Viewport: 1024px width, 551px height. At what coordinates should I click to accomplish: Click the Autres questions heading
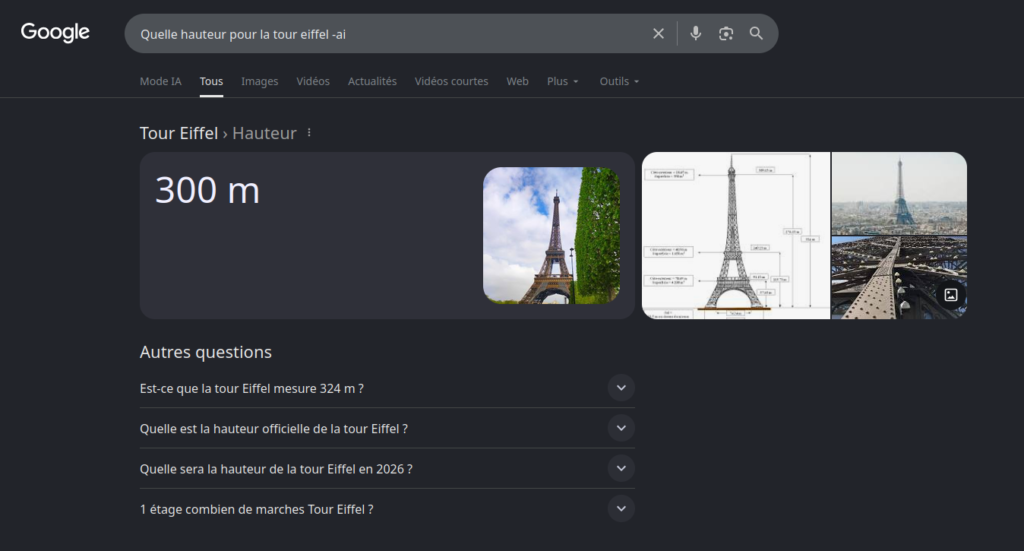tap(206, 352)
